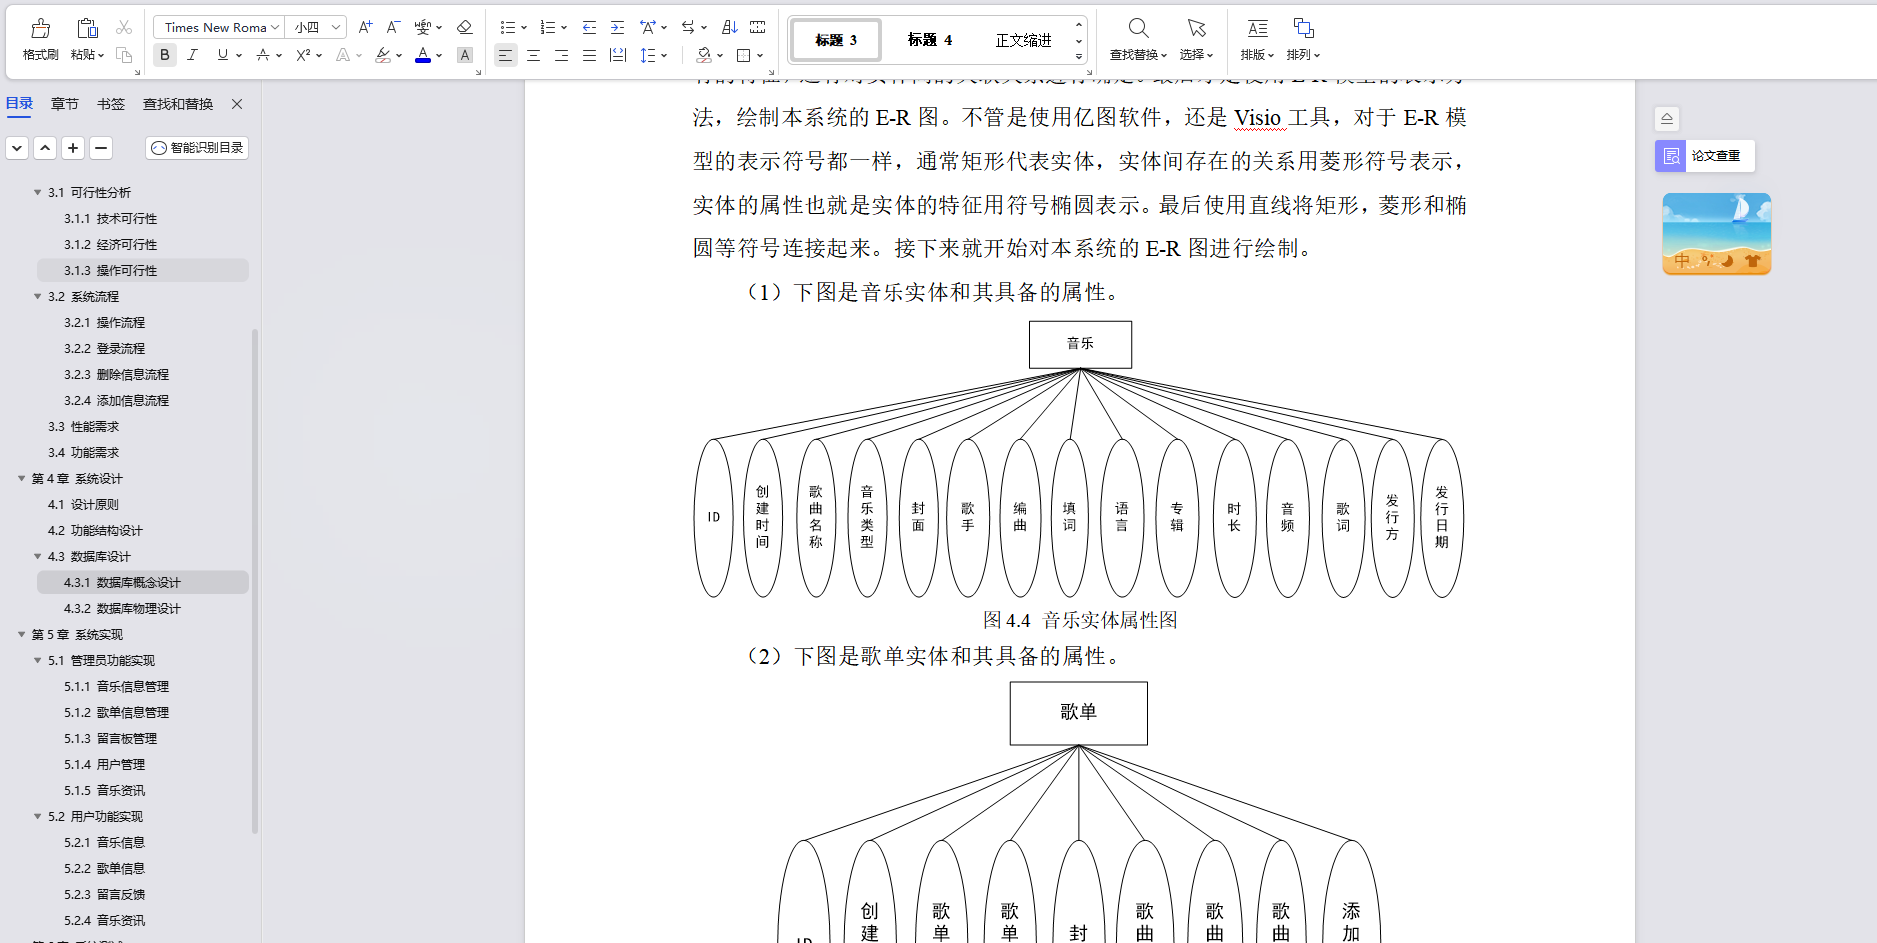The width and height of the screenshot is (1877, 943).
Task: Insert a numbered list
Action: 548,27
